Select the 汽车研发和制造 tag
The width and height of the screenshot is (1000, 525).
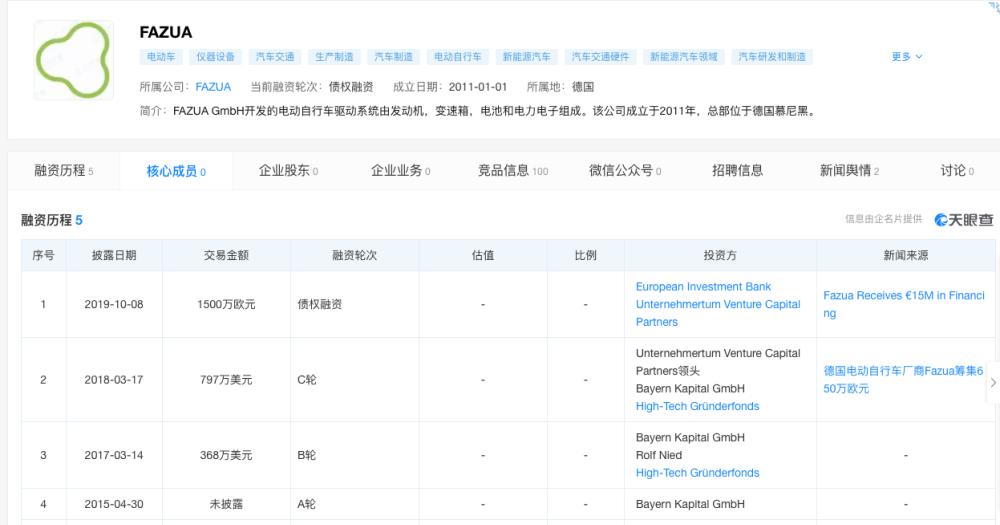click(x=772, y=57)
